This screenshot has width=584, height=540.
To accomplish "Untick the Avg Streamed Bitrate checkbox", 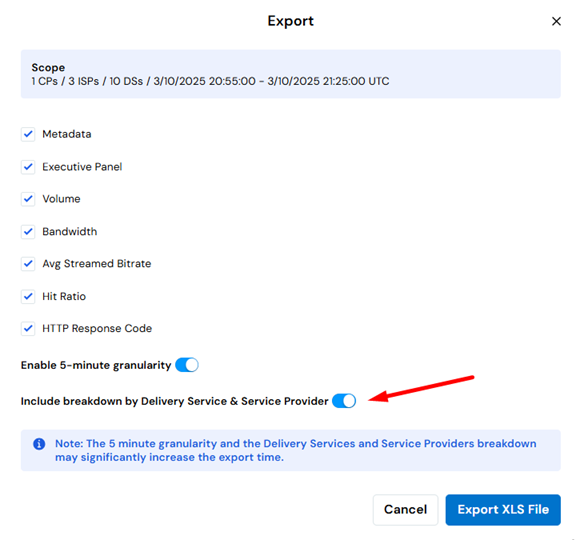I will pyautogui.click(x=28, y=264).
